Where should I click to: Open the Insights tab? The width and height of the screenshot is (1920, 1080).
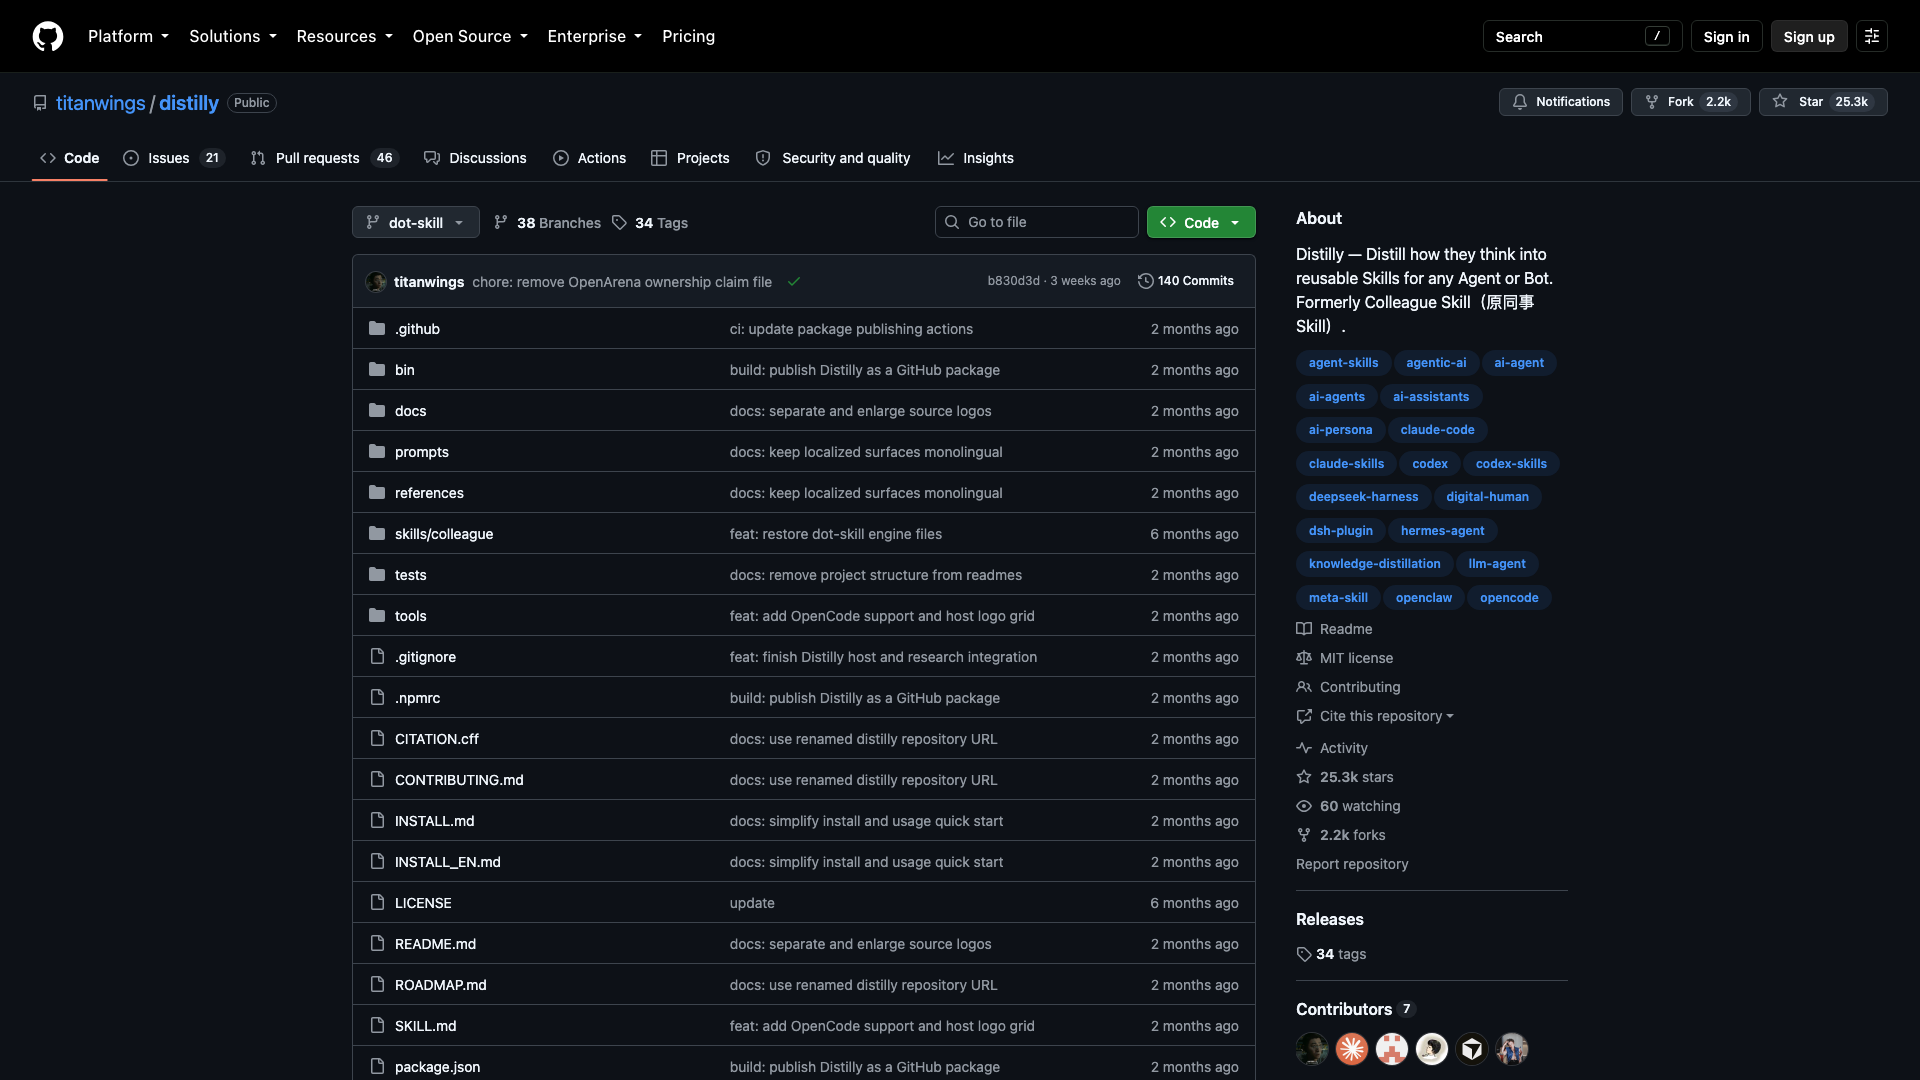976,158
